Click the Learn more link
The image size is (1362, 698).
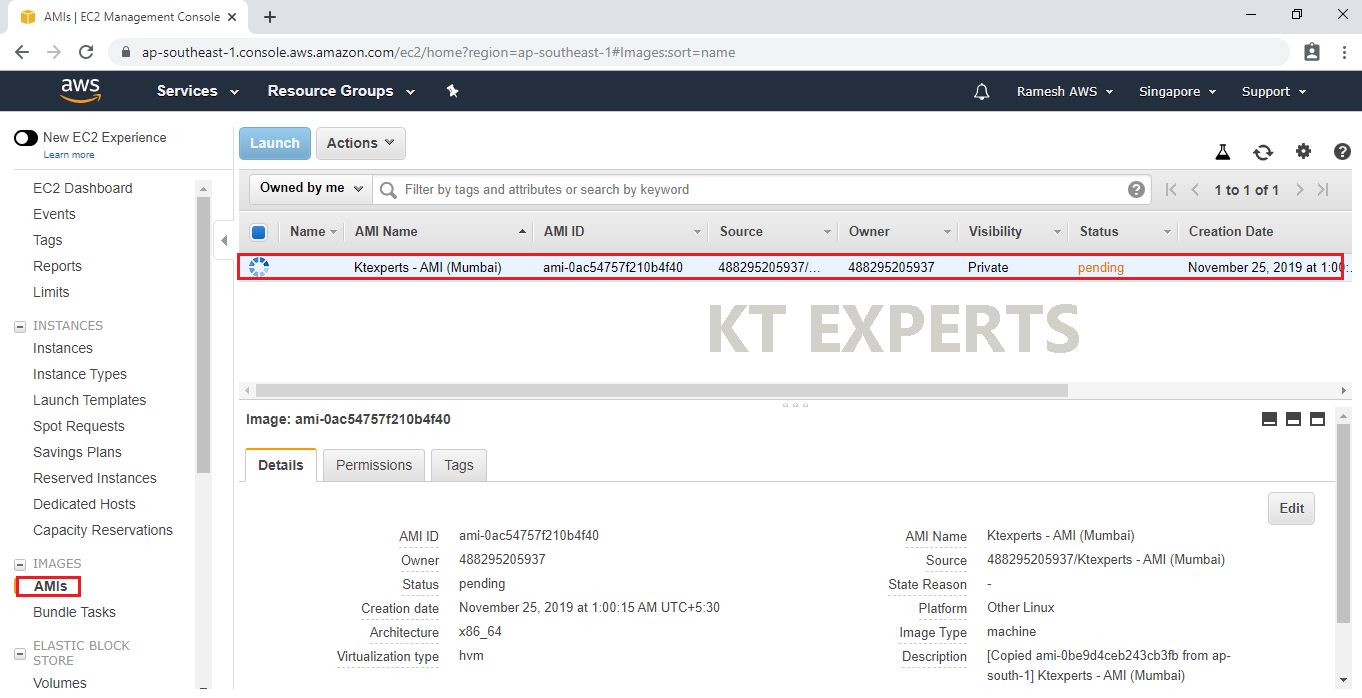tap(69, 155)
